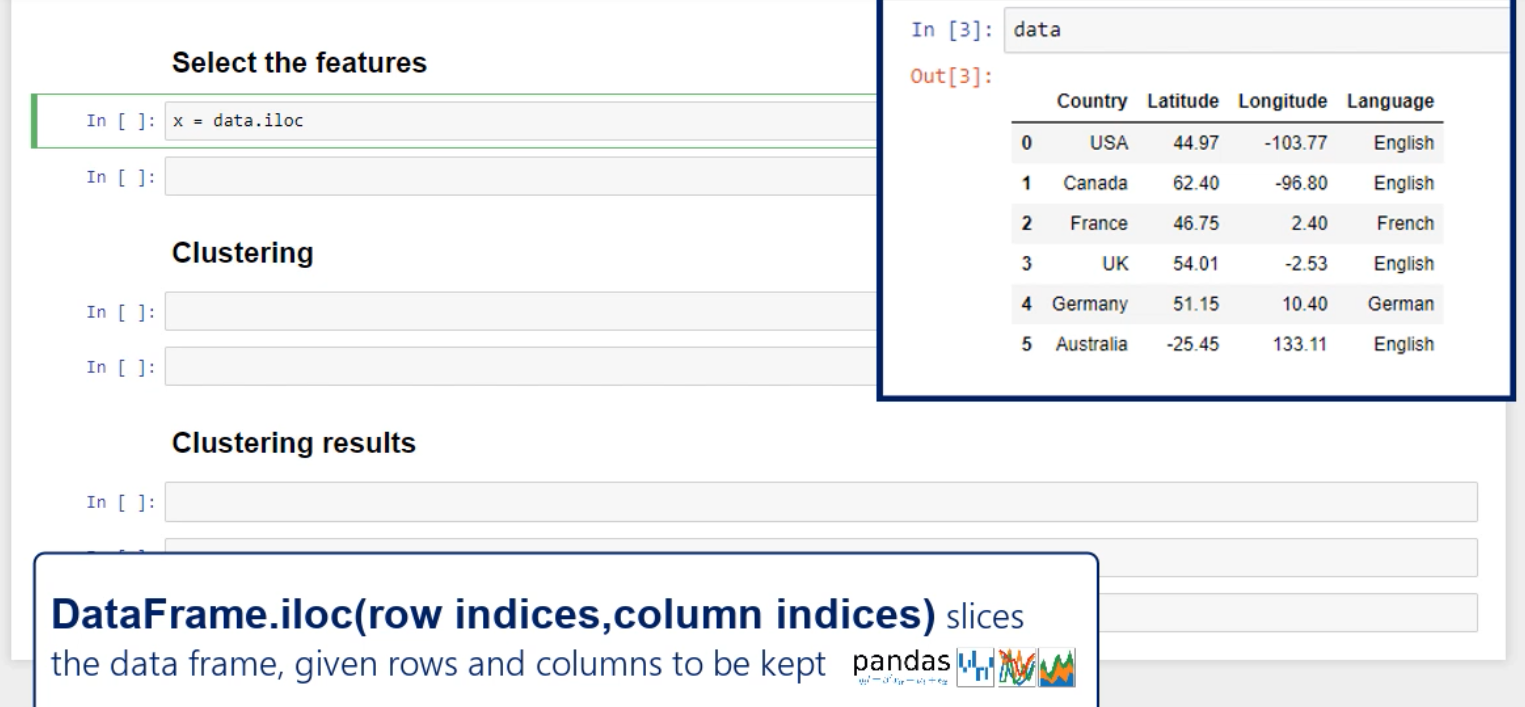This screenshot has height=707, width=1525.
Task: Click France's longitude value 2.40
Action: 1309,224
